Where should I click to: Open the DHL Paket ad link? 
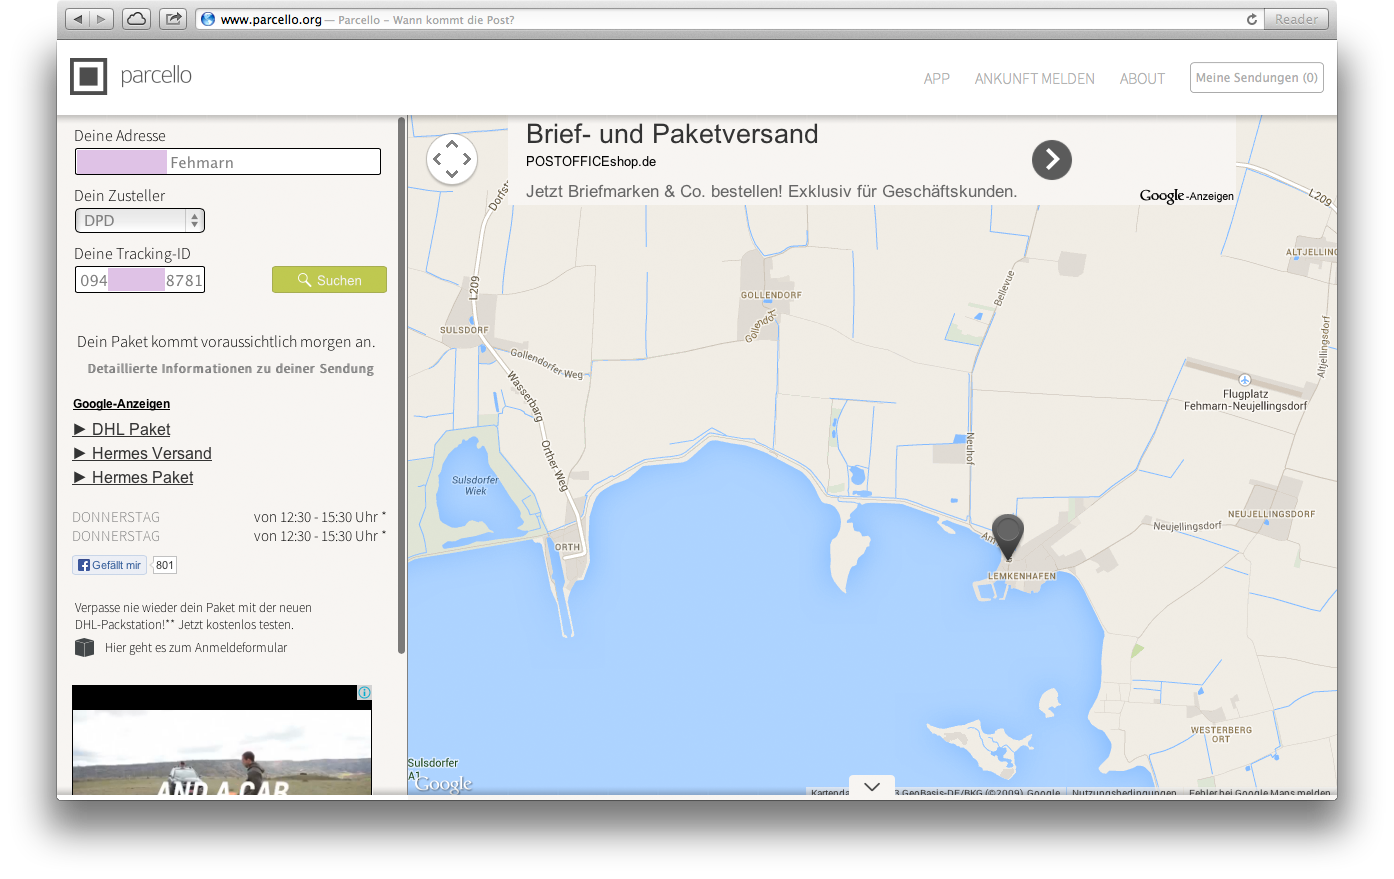[x=122, y=429]
